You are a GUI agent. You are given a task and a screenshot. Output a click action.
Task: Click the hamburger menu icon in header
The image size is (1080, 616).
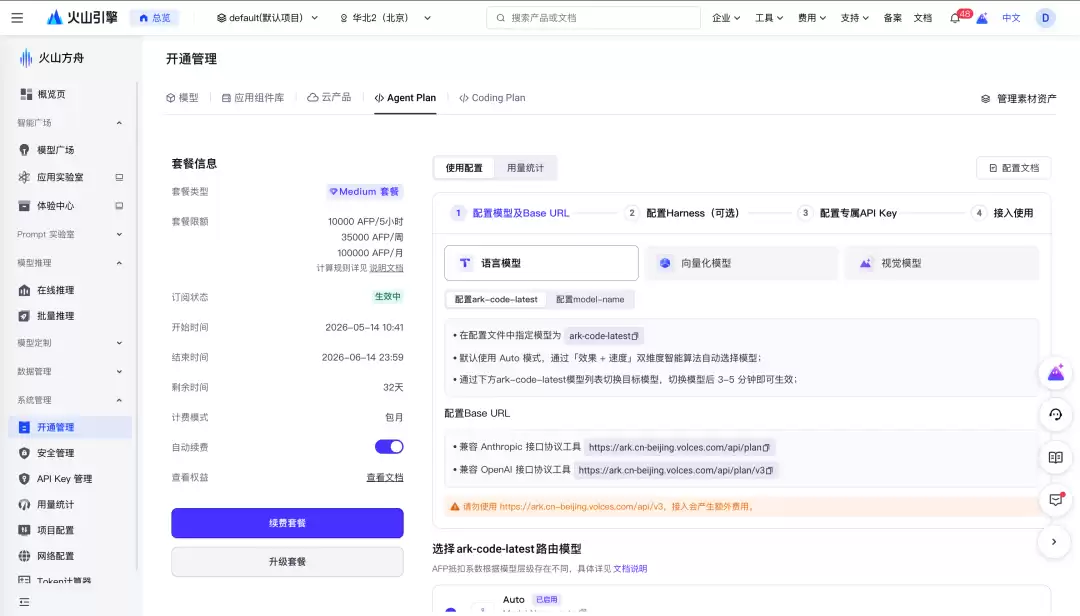(x=17, y=18)
